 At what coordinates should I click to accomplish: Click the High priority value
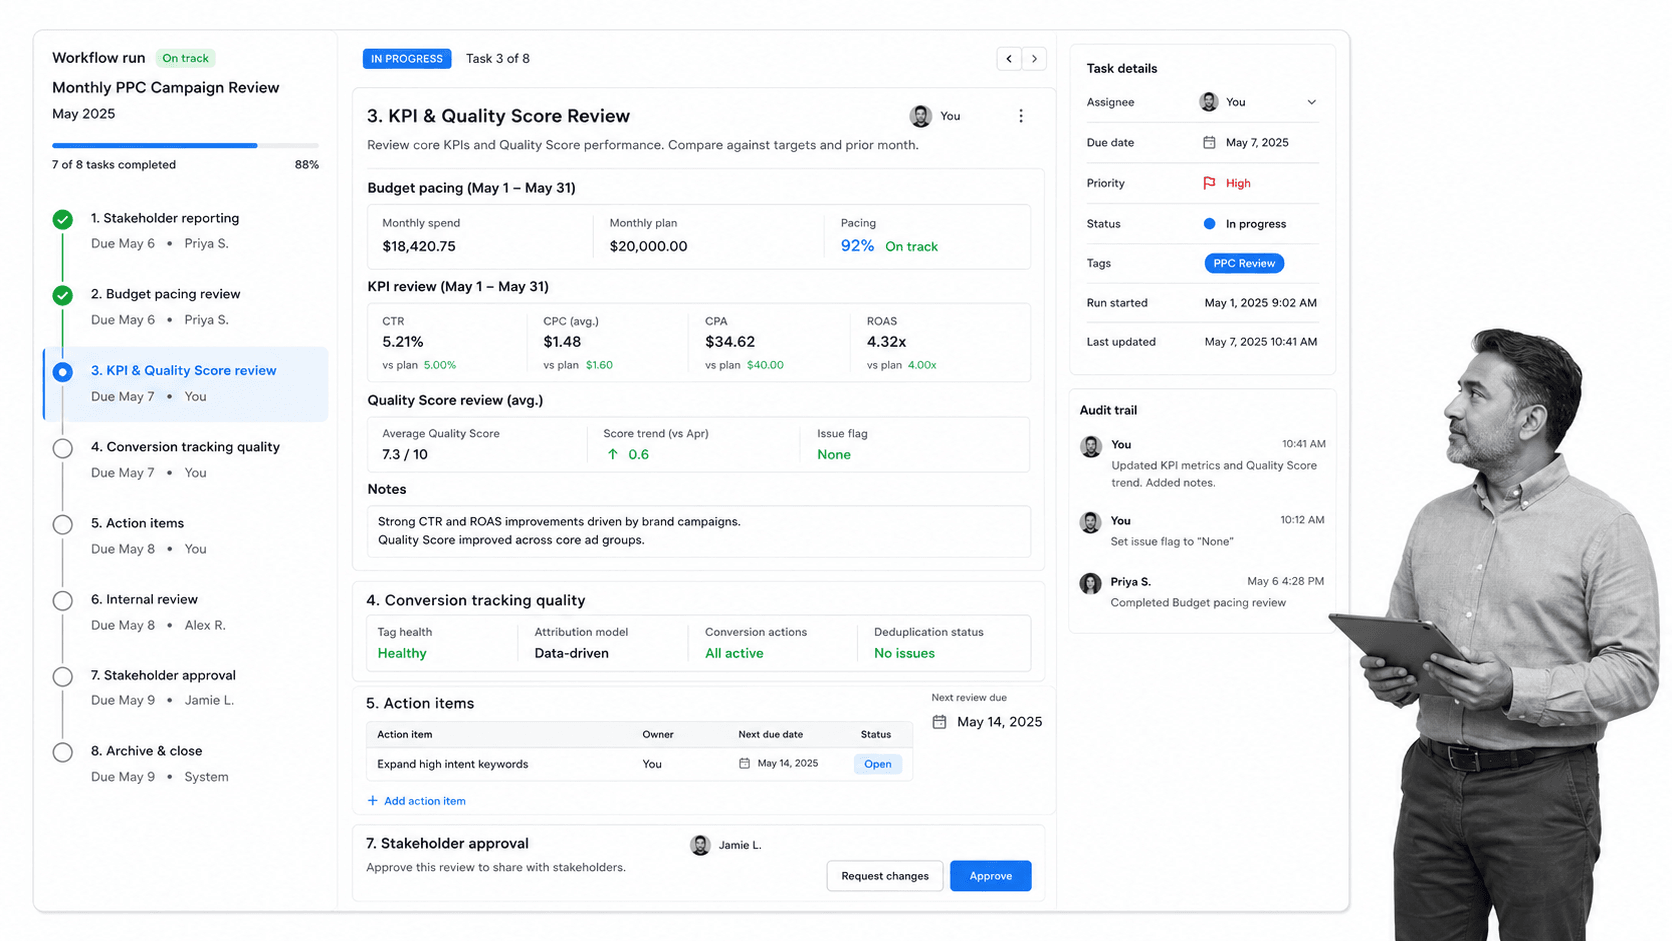[x=1238, y=183]
